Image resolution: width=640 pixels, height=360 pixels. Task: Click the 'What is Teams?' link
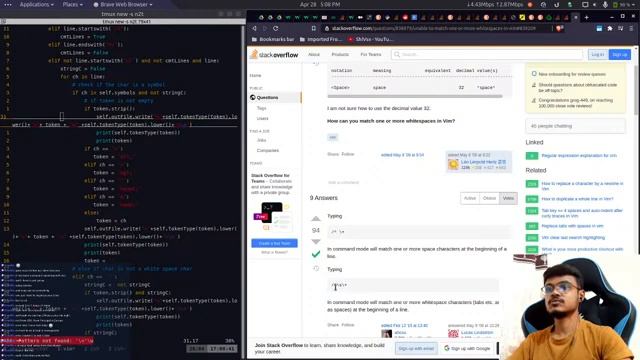274,252
